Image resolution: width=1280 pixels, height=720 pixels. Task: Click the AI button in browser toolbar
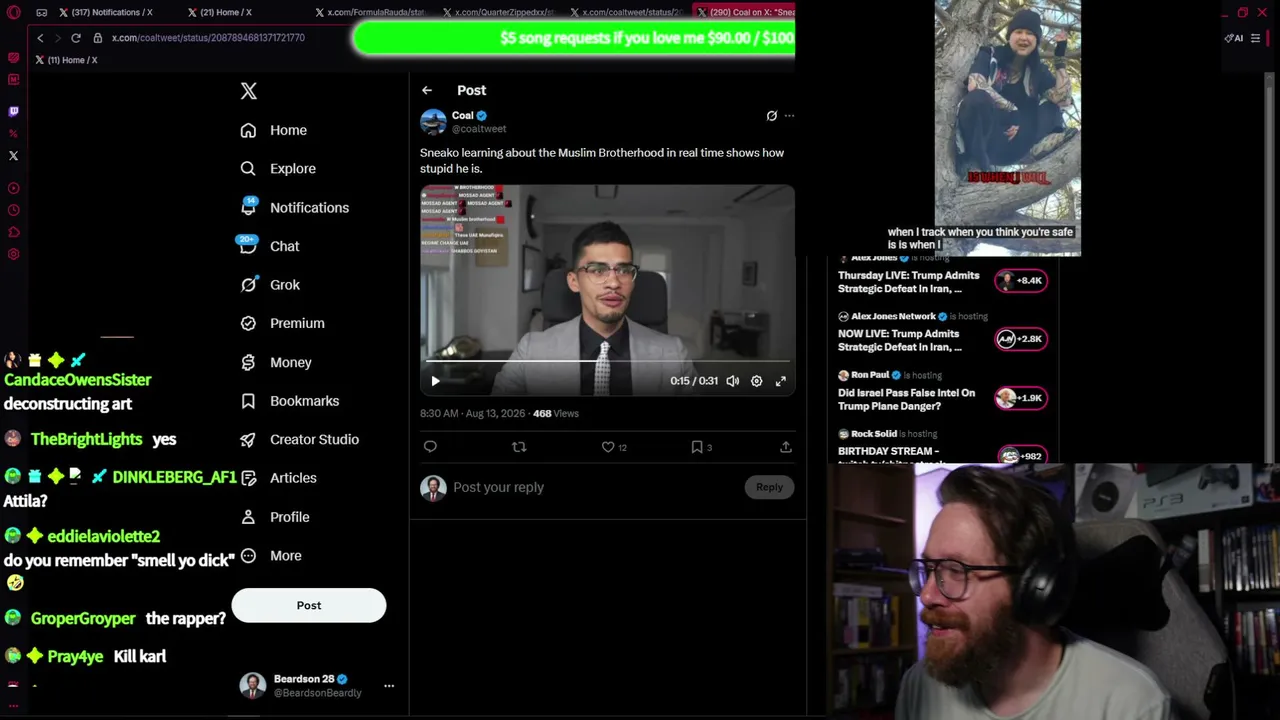pos(1234,38)
